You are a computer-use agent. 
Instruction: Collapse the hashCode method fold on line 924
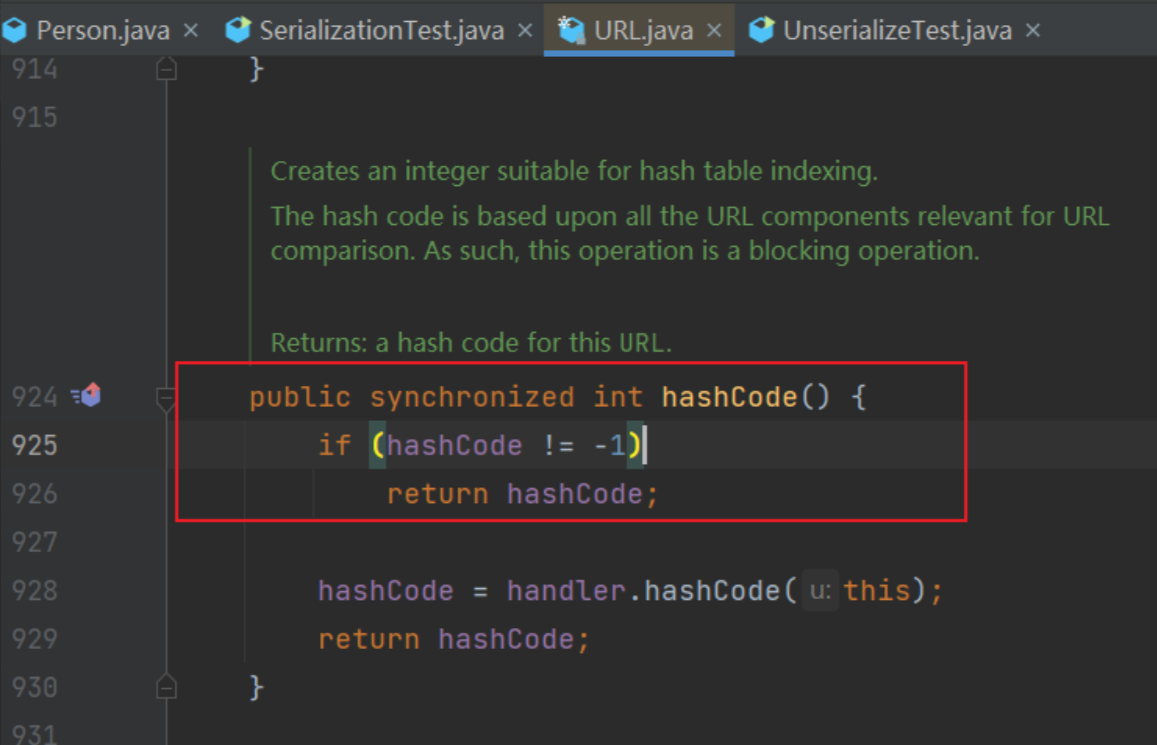pos(166,399)
